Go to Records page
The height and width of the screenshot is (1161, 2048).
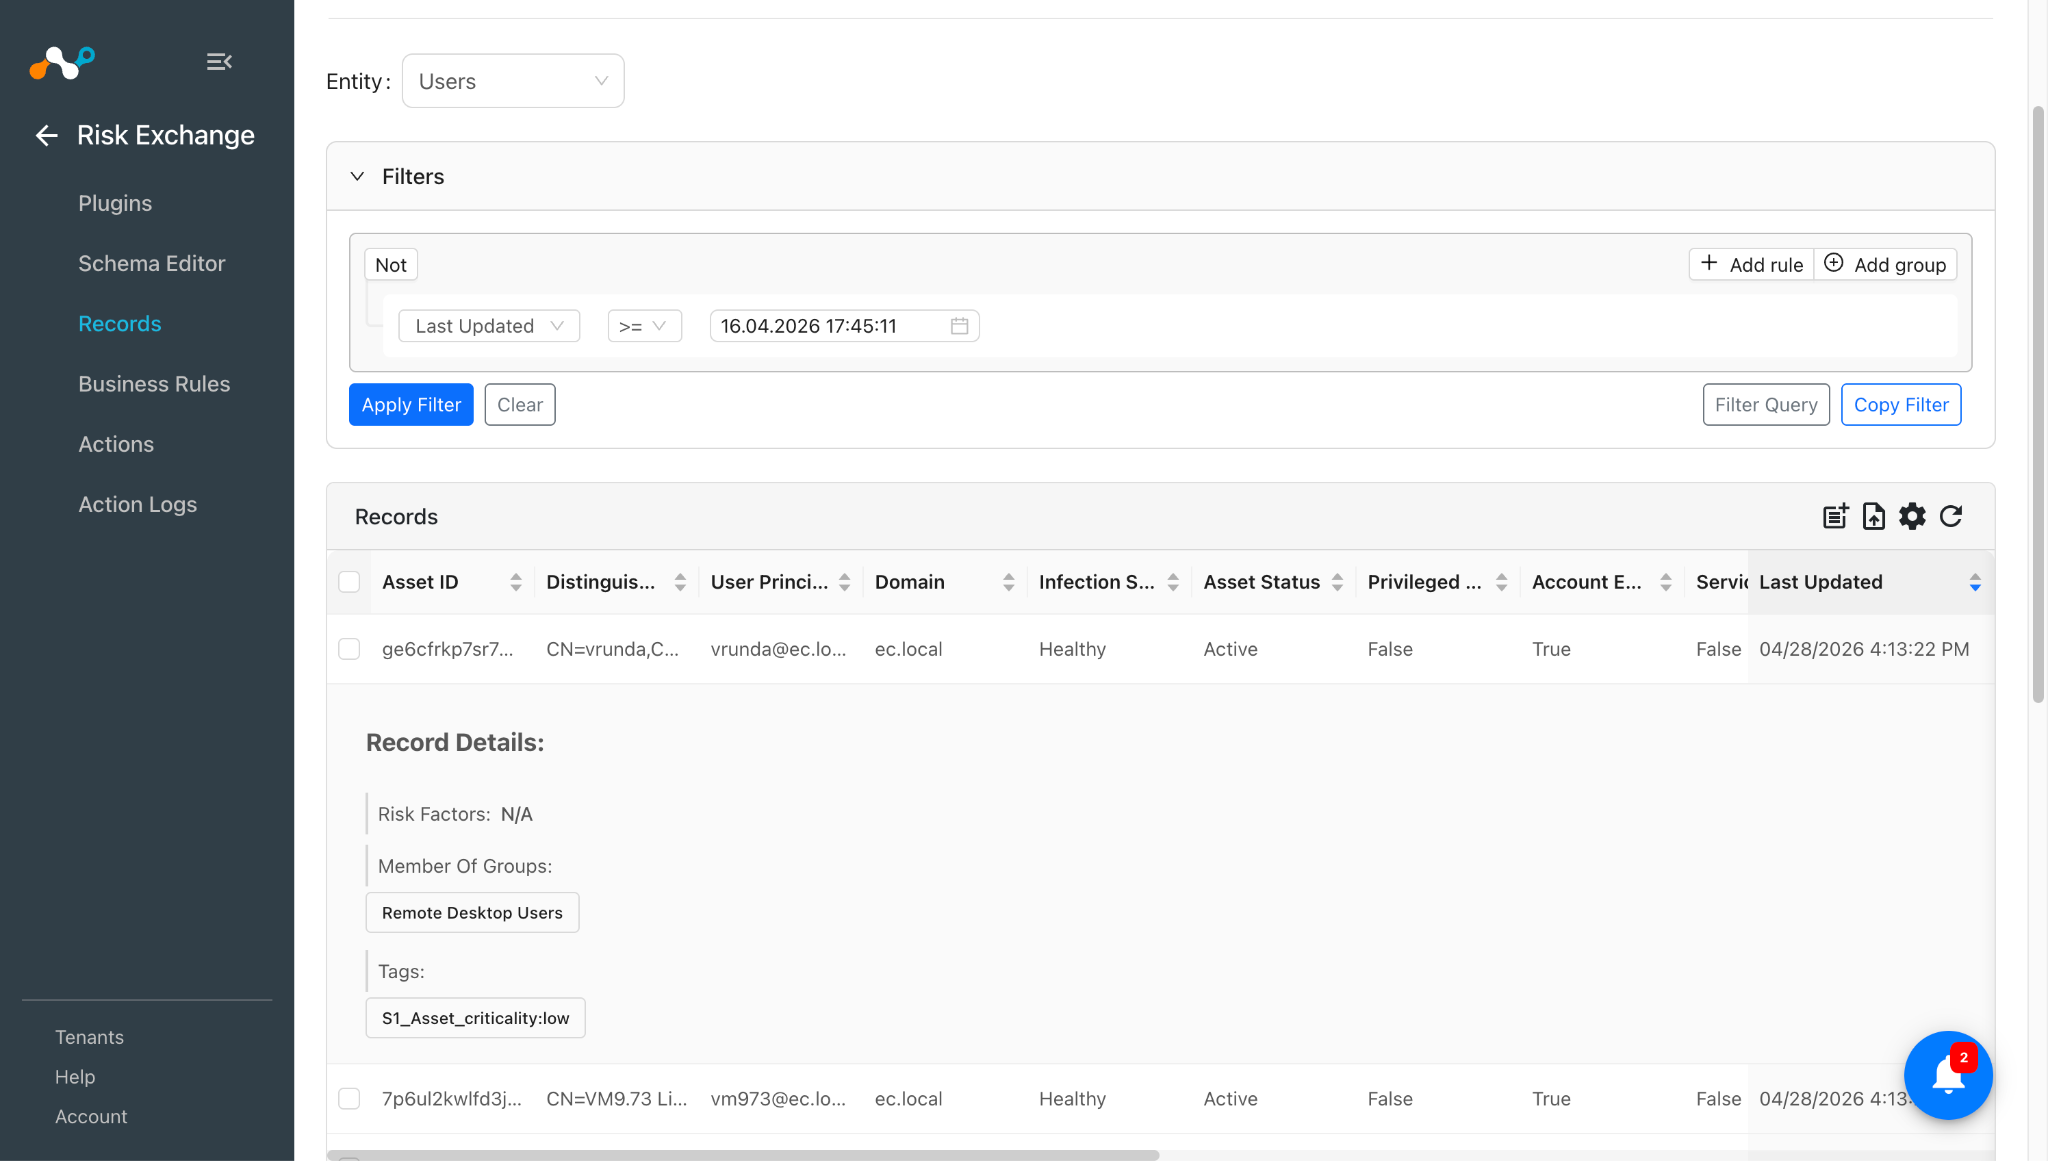pos(120,324)
